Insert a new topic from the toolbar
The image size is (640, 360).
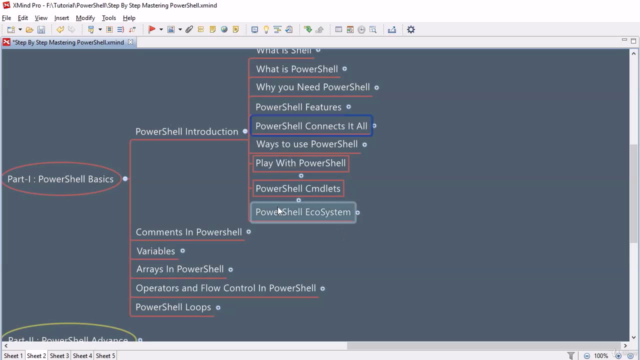pyautogui.click(x=91, y=30)
